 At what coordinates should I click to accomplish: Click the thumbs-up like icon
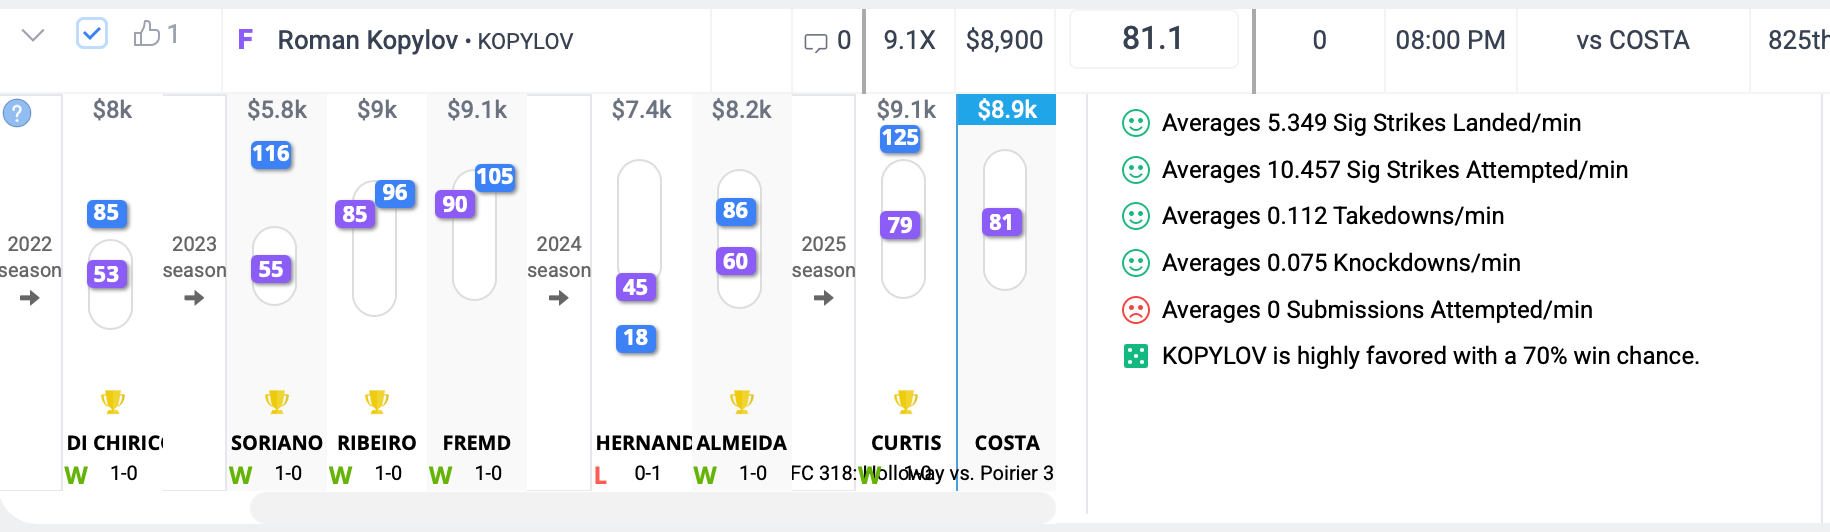147,35
